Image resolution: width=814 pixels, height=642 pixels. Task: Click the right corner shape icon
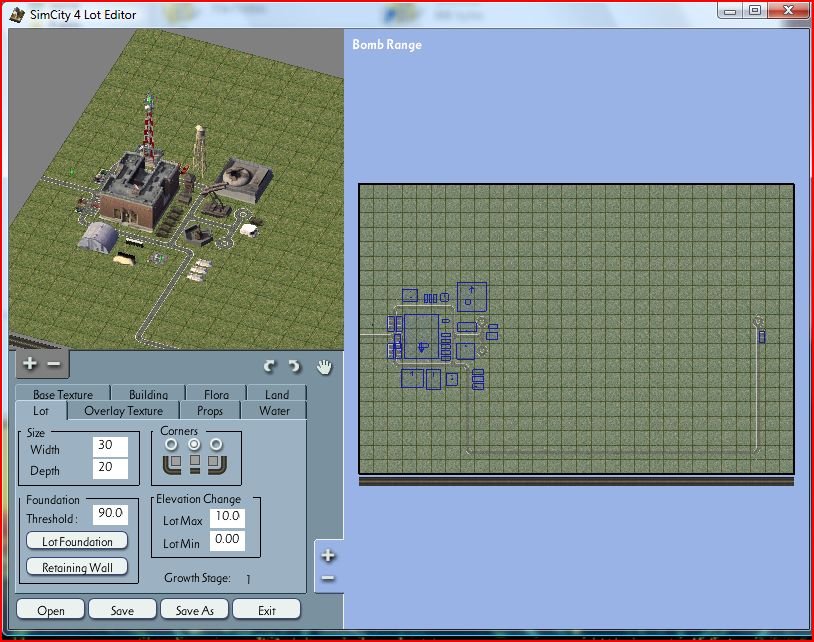point(217,465)
